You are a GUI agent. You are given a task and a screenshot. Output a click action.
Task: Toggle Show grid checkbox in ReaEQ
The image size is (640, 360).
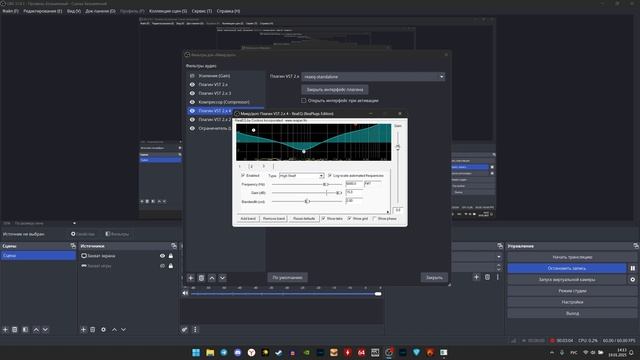tap(349, 219)
